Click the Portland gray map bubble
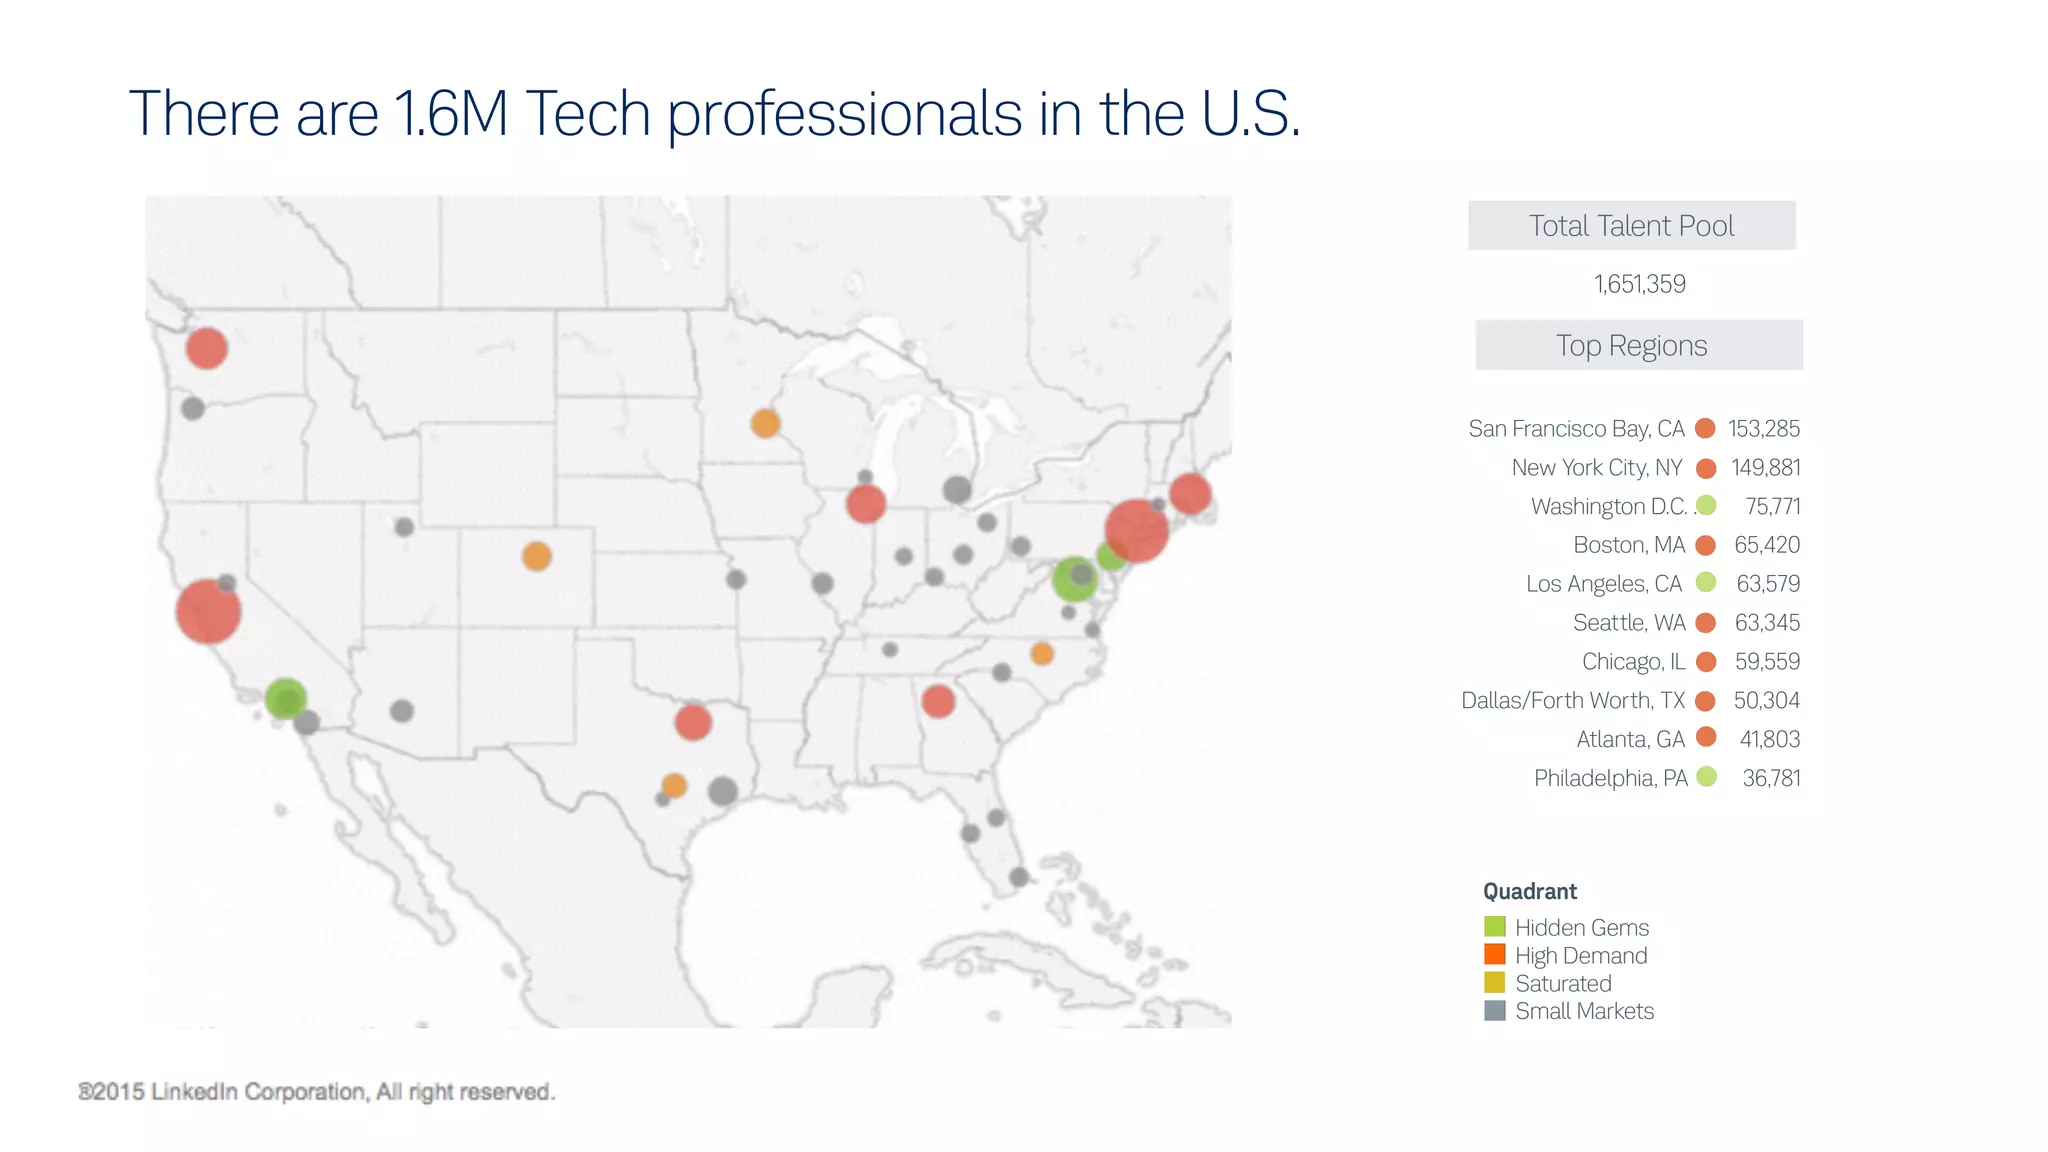 pyautogui.click(x=193, y=408)
